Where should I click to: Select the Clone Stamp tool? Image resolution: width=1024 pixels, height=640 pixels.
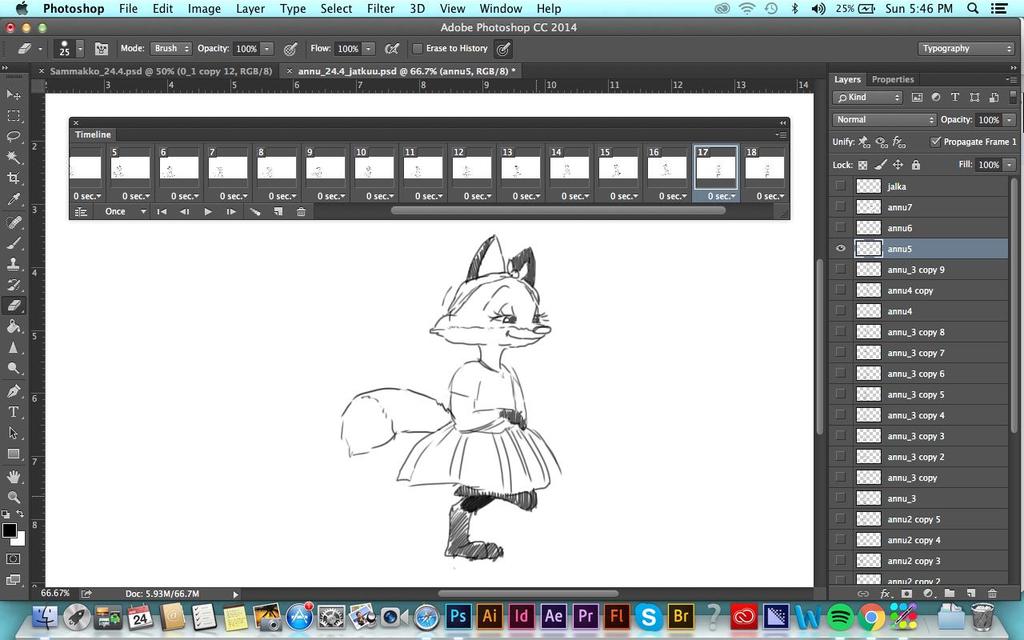point(13,264)
